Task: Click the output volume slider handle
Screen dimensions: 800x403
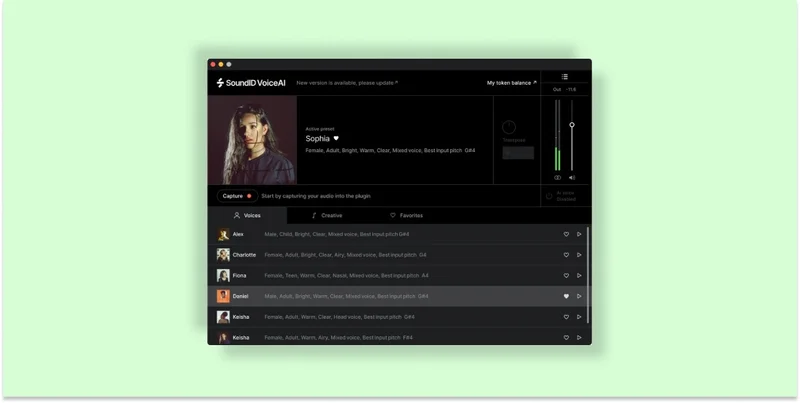Action: (x=572, y=124)
